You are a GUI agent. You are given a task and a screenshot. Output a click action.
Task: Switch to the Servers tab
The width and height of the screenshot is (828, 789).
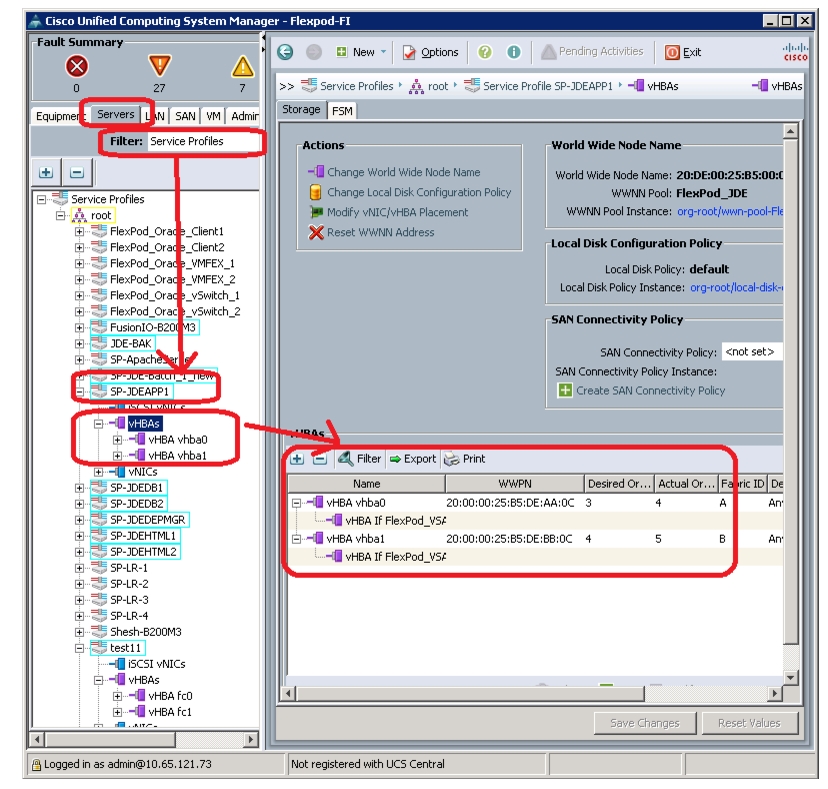point(116,114)
